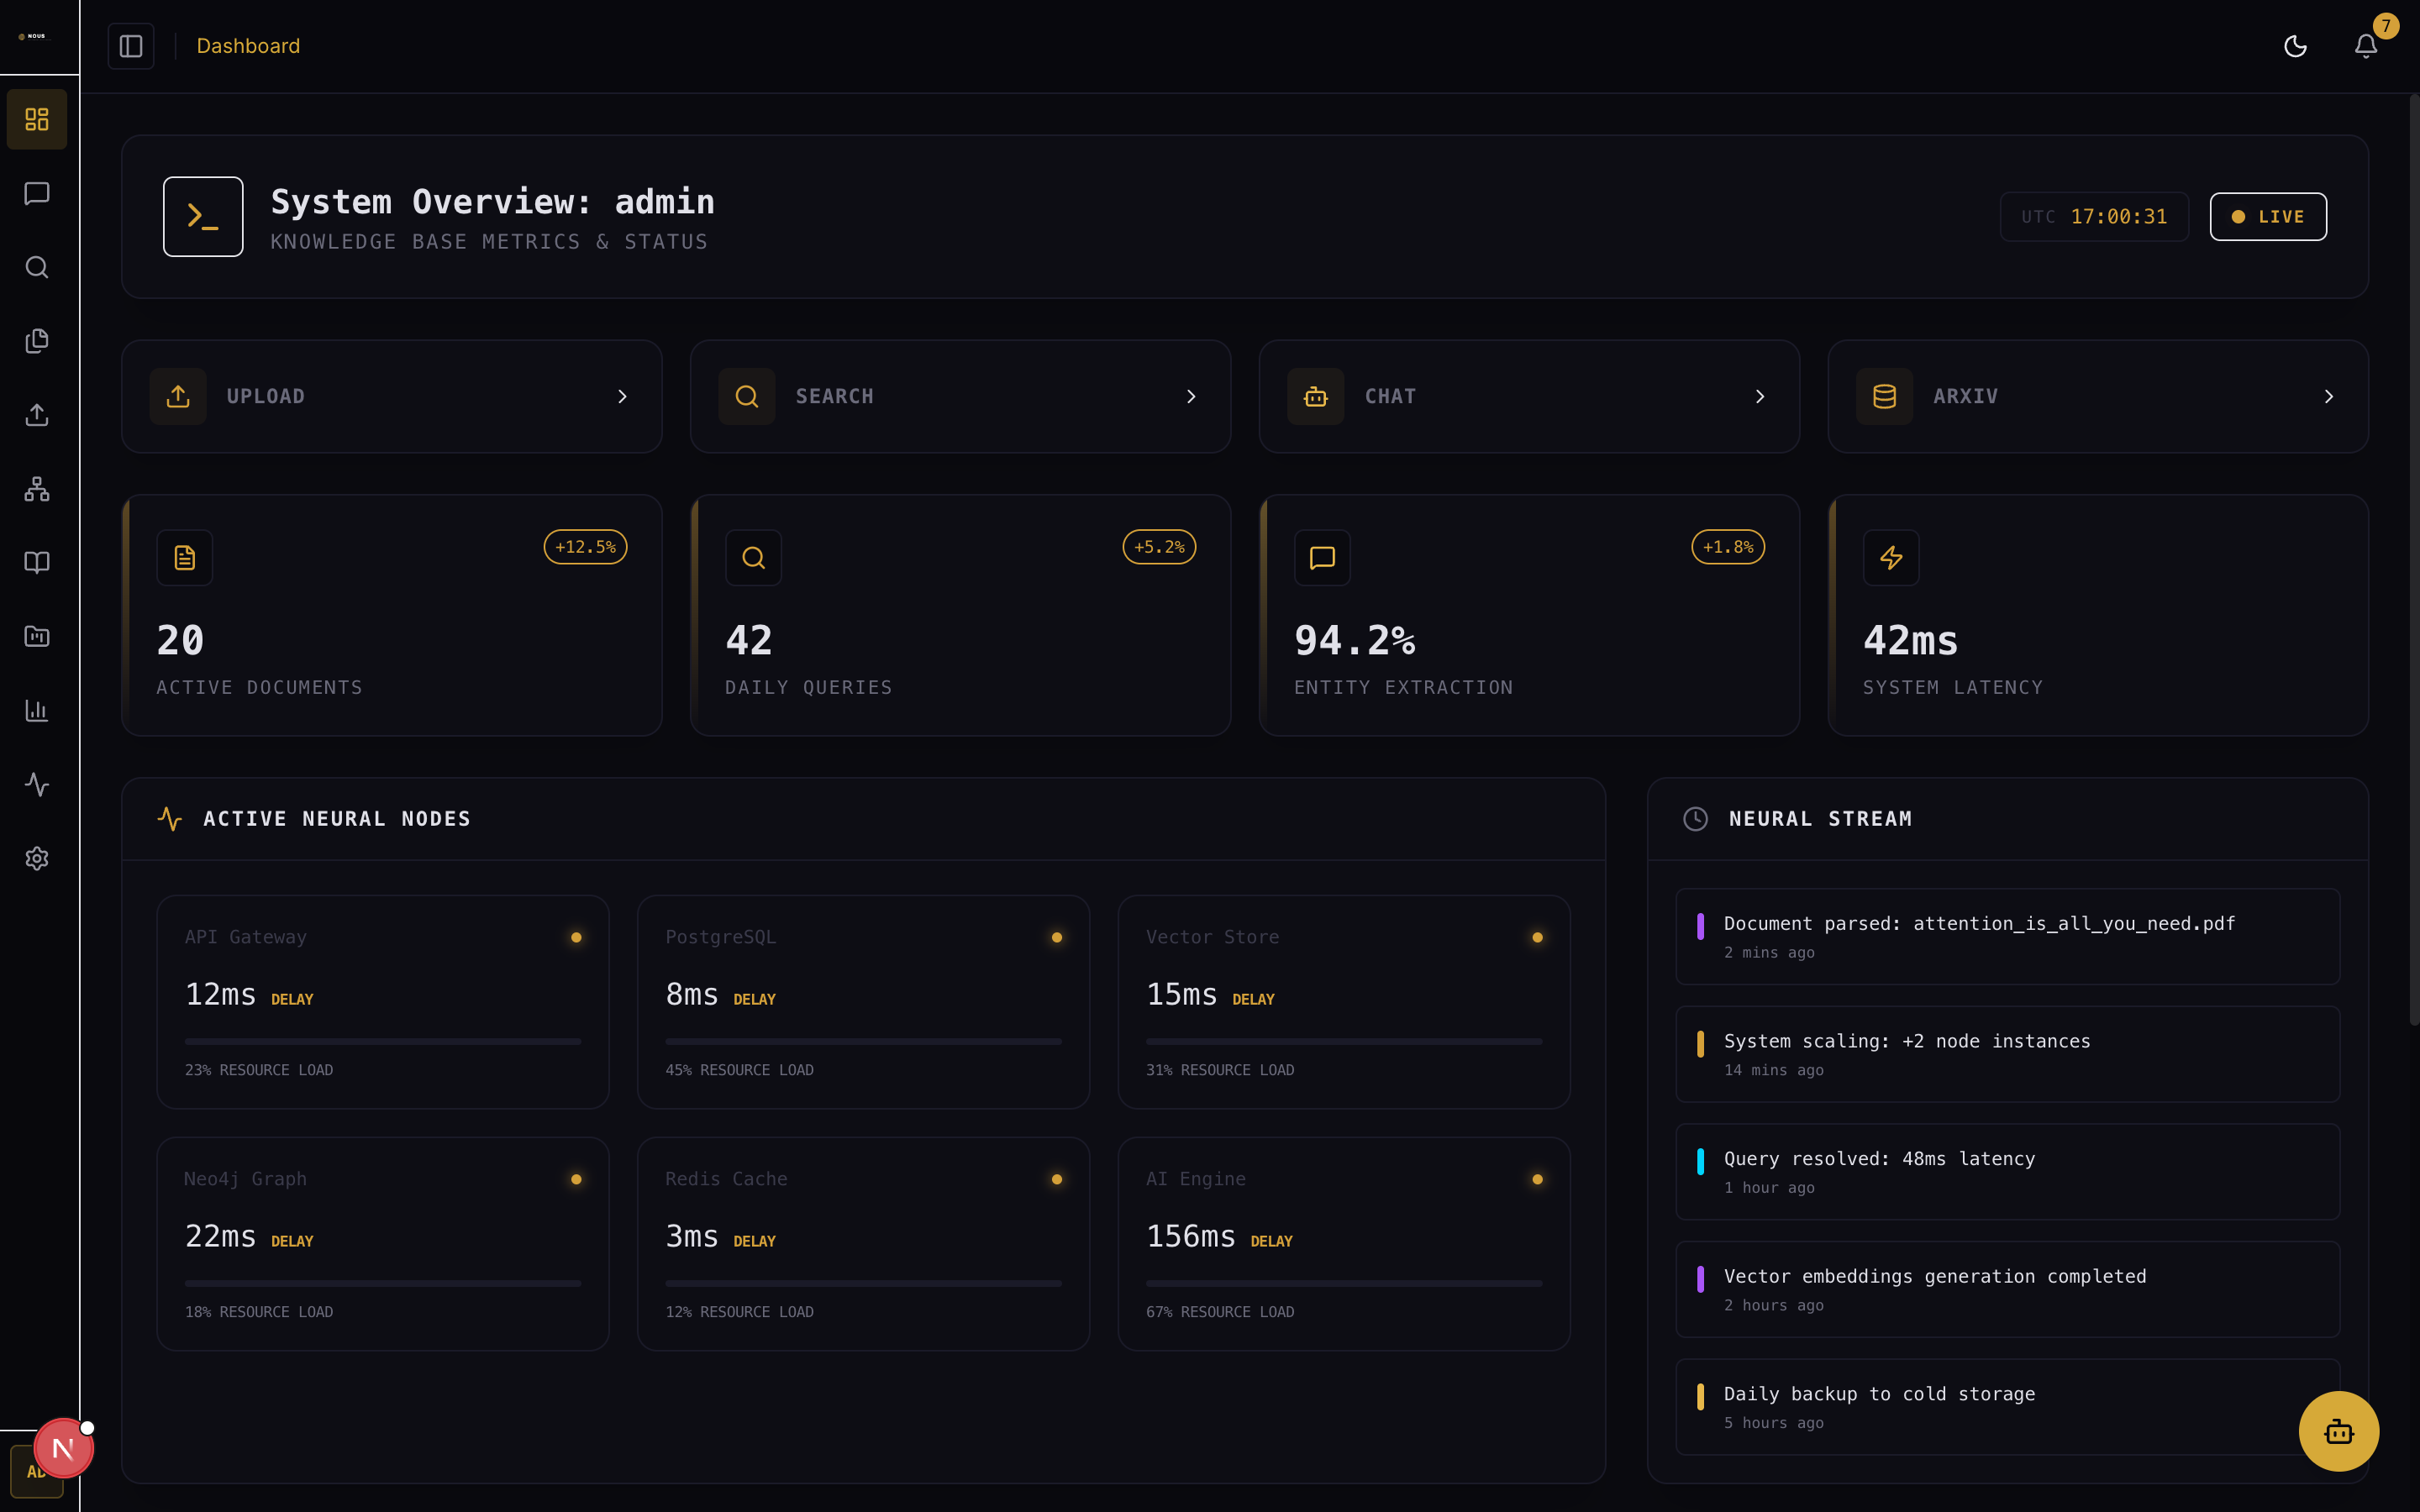Screen dimensions: 2420x1512
Task: Open the activity pulse icon in sidebar
Action: pos(37,784)
